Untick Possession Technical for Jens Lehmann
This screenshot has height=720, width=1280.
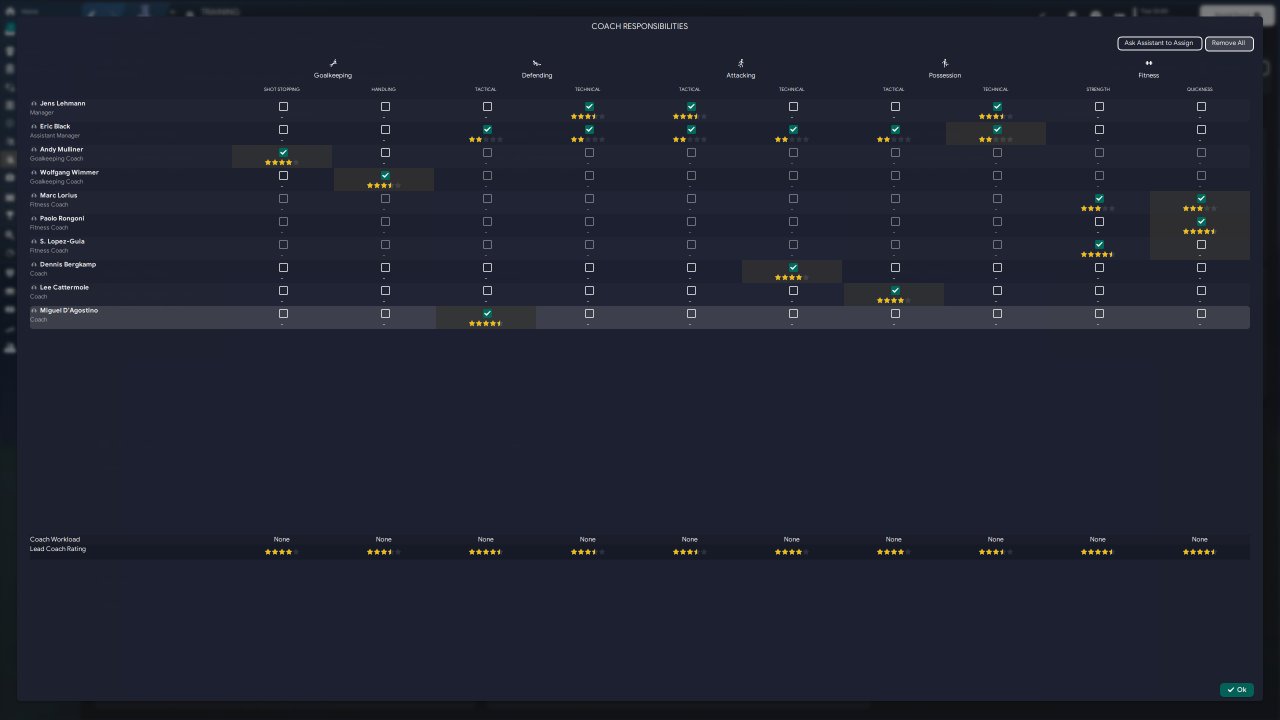(997, 106)
